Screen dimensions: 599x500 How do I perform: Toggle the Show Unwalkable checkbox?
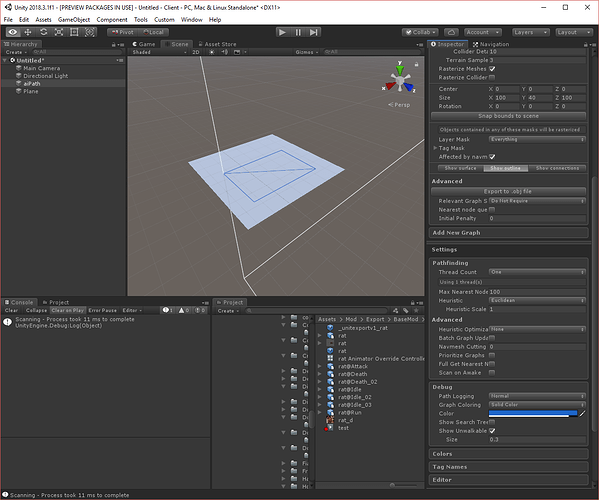pyautogui.click(x=492, y=430)
